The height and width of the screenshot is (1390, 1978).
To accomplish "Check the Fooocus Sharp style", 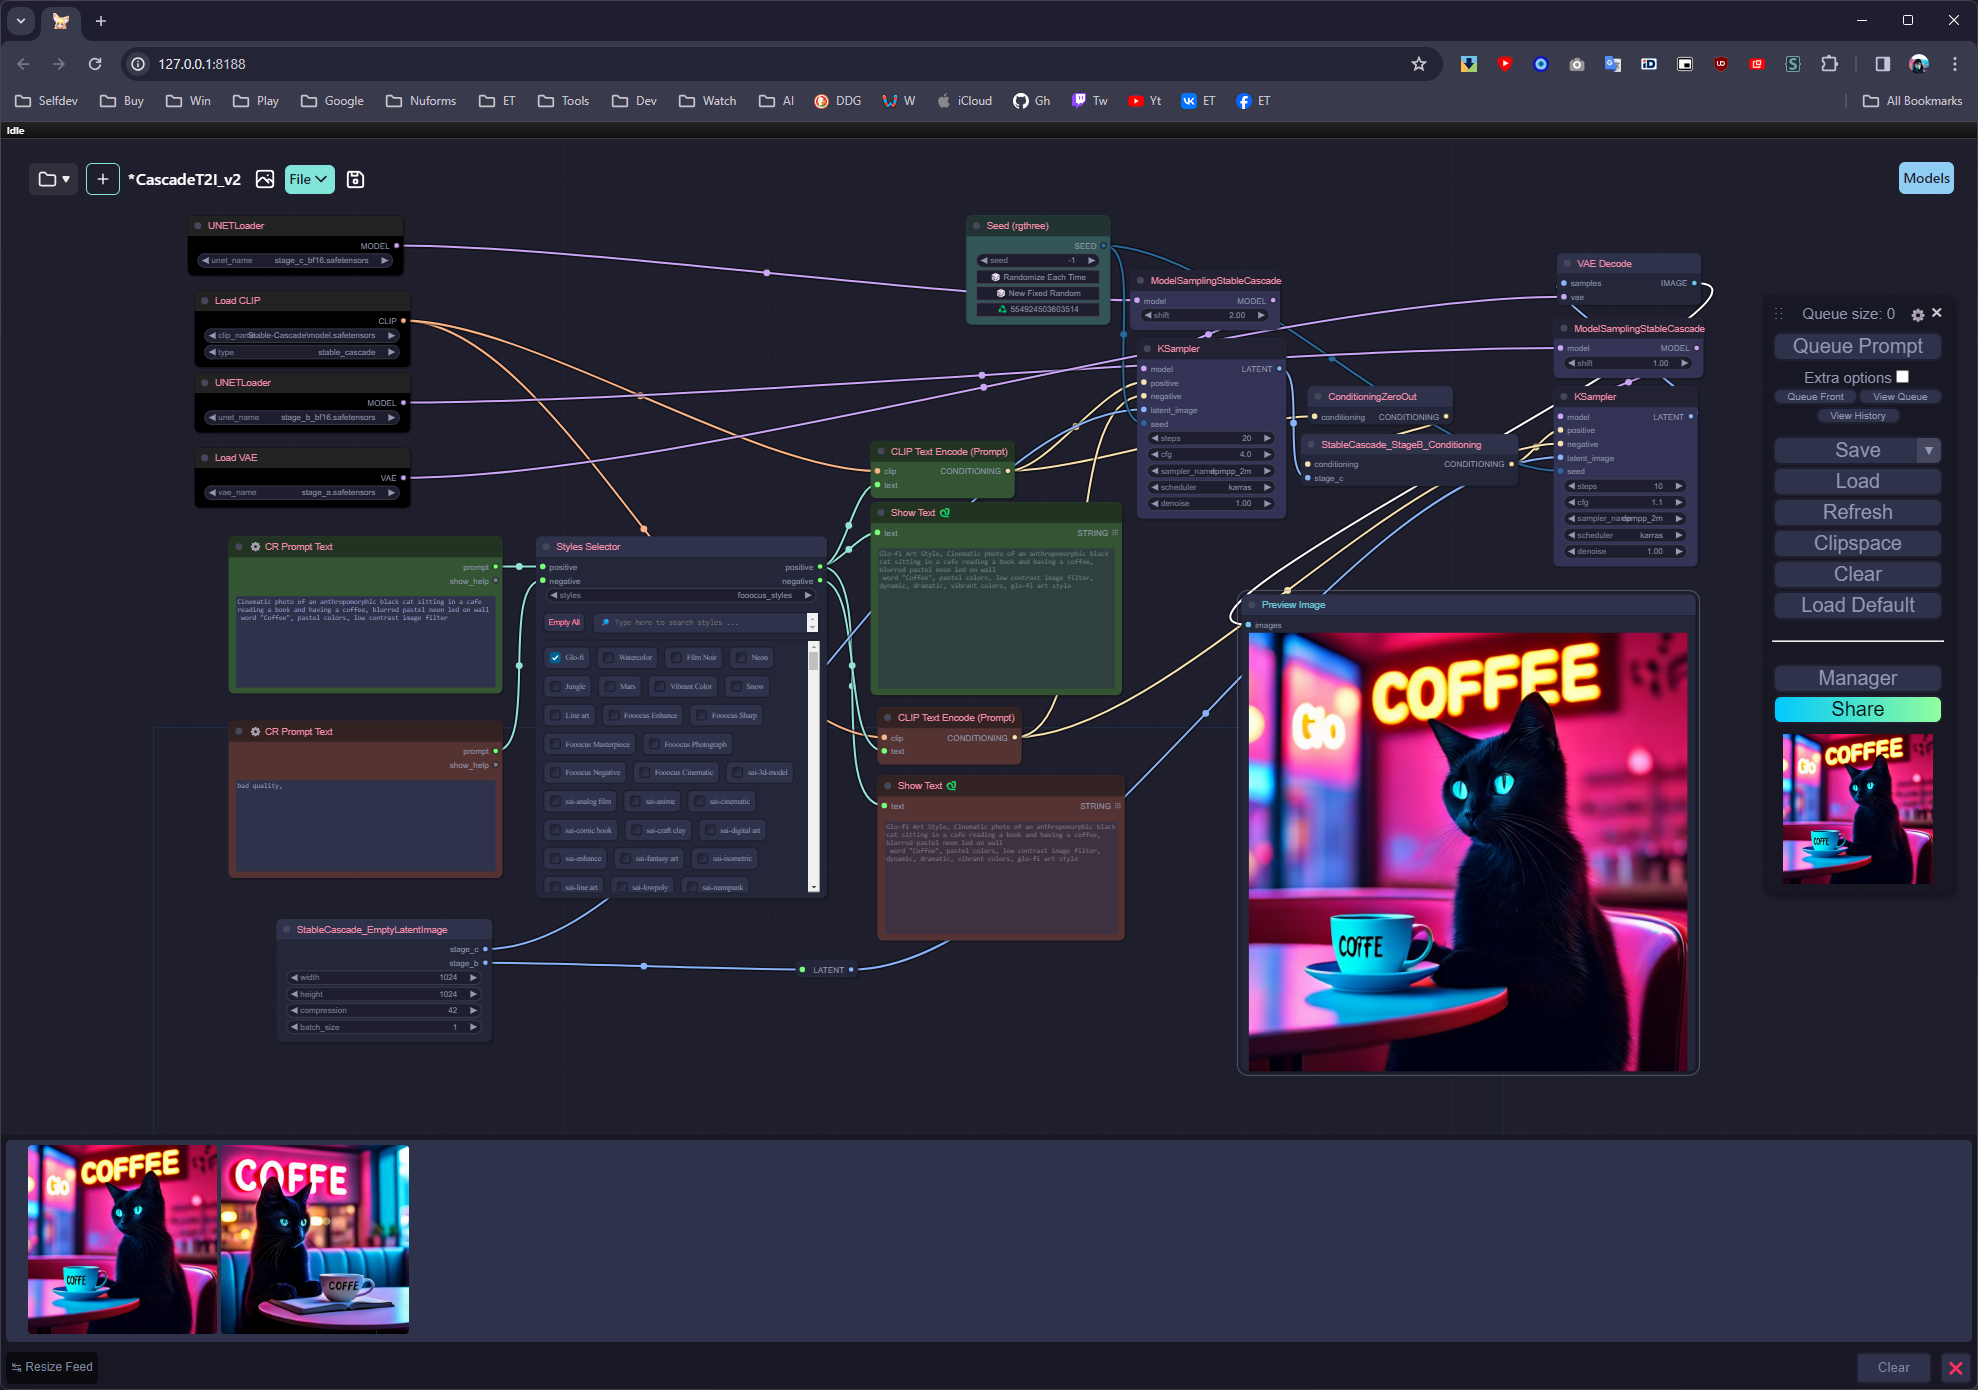I will [x=702, y=716].
